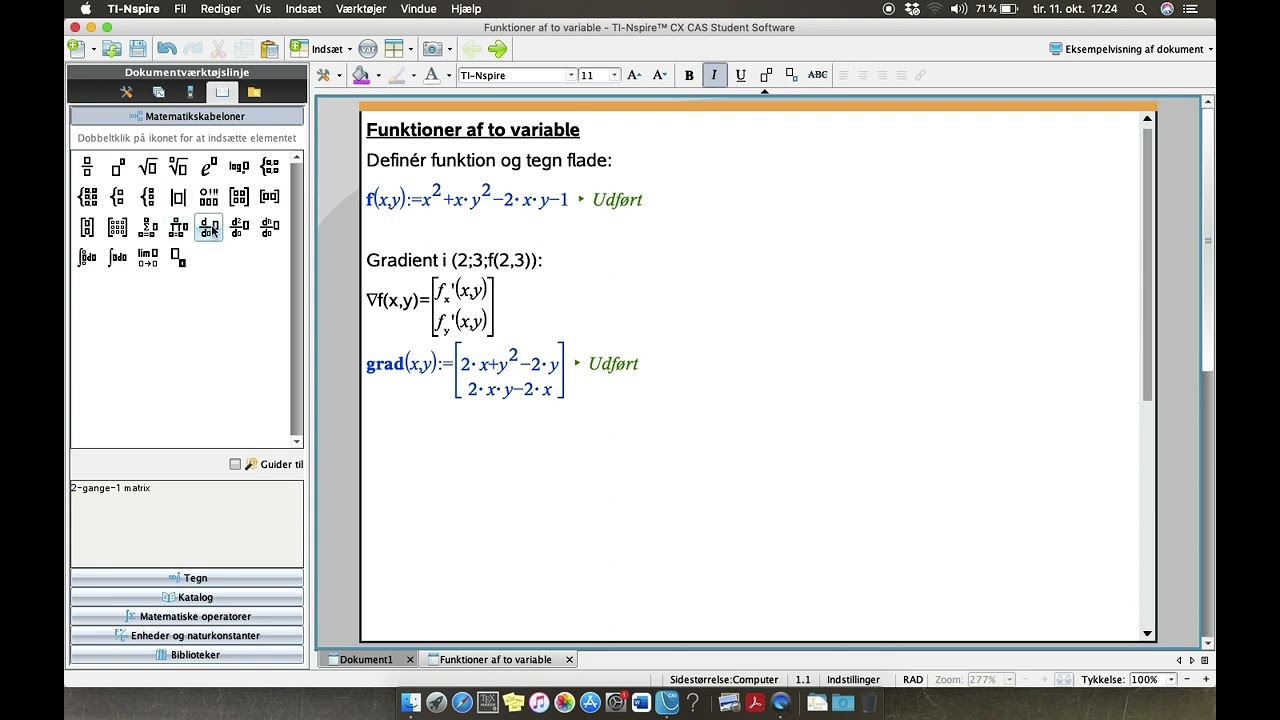Expand the Biblioteker section

tap(187, 655)
